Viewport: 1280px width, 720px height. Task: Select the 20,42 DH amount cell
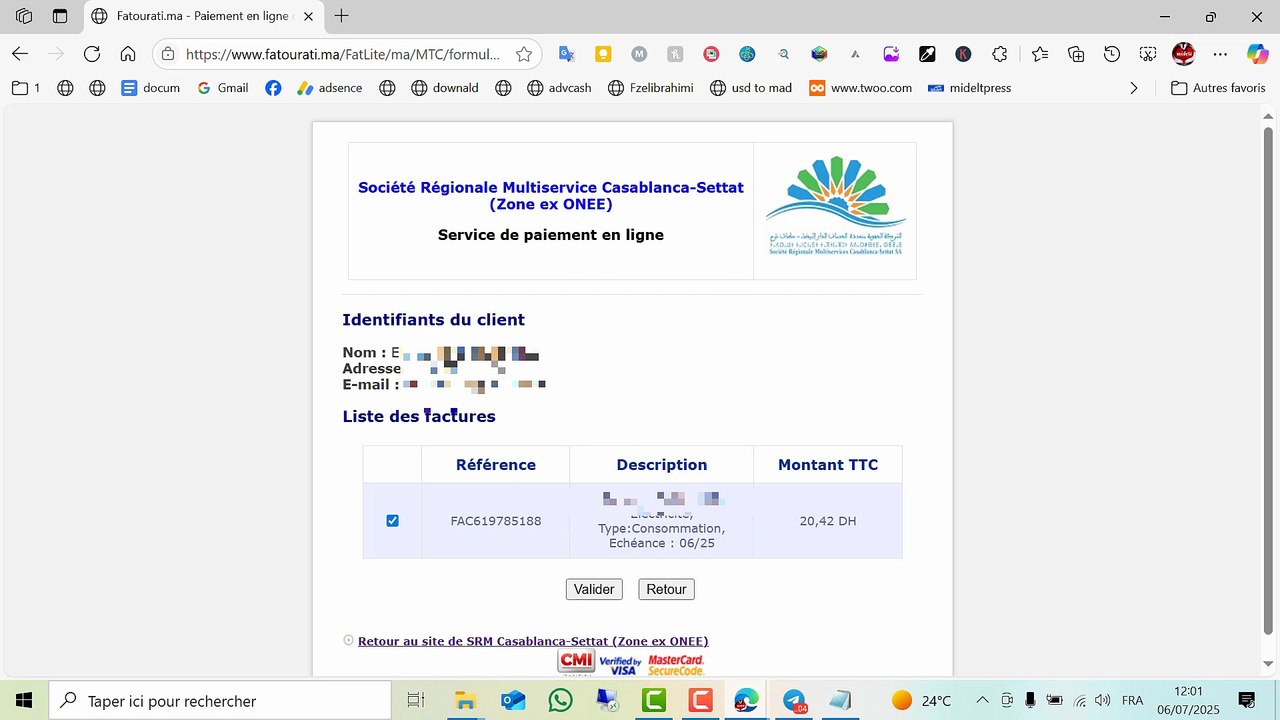pyautogui.click(x=828, y=521)
